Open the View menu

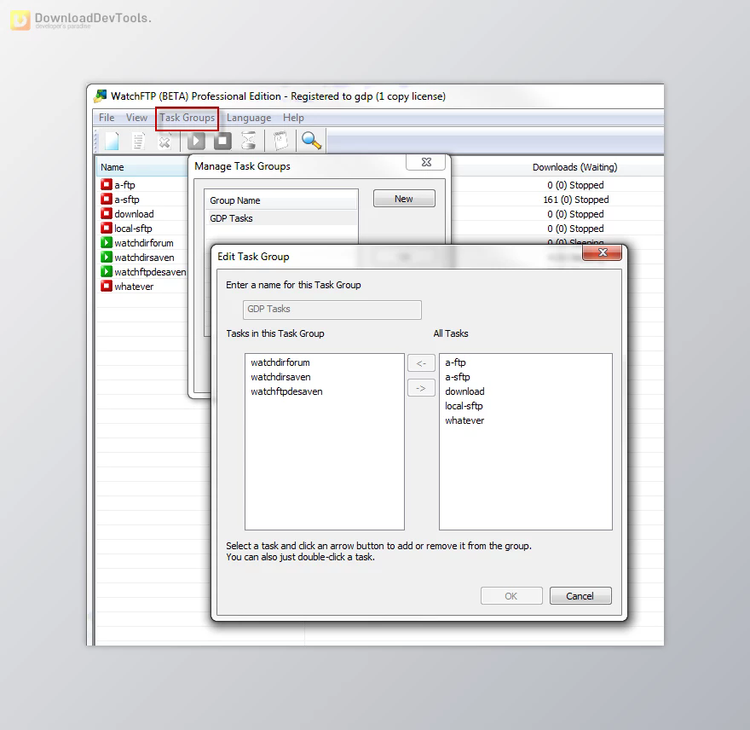click(136, 118)
